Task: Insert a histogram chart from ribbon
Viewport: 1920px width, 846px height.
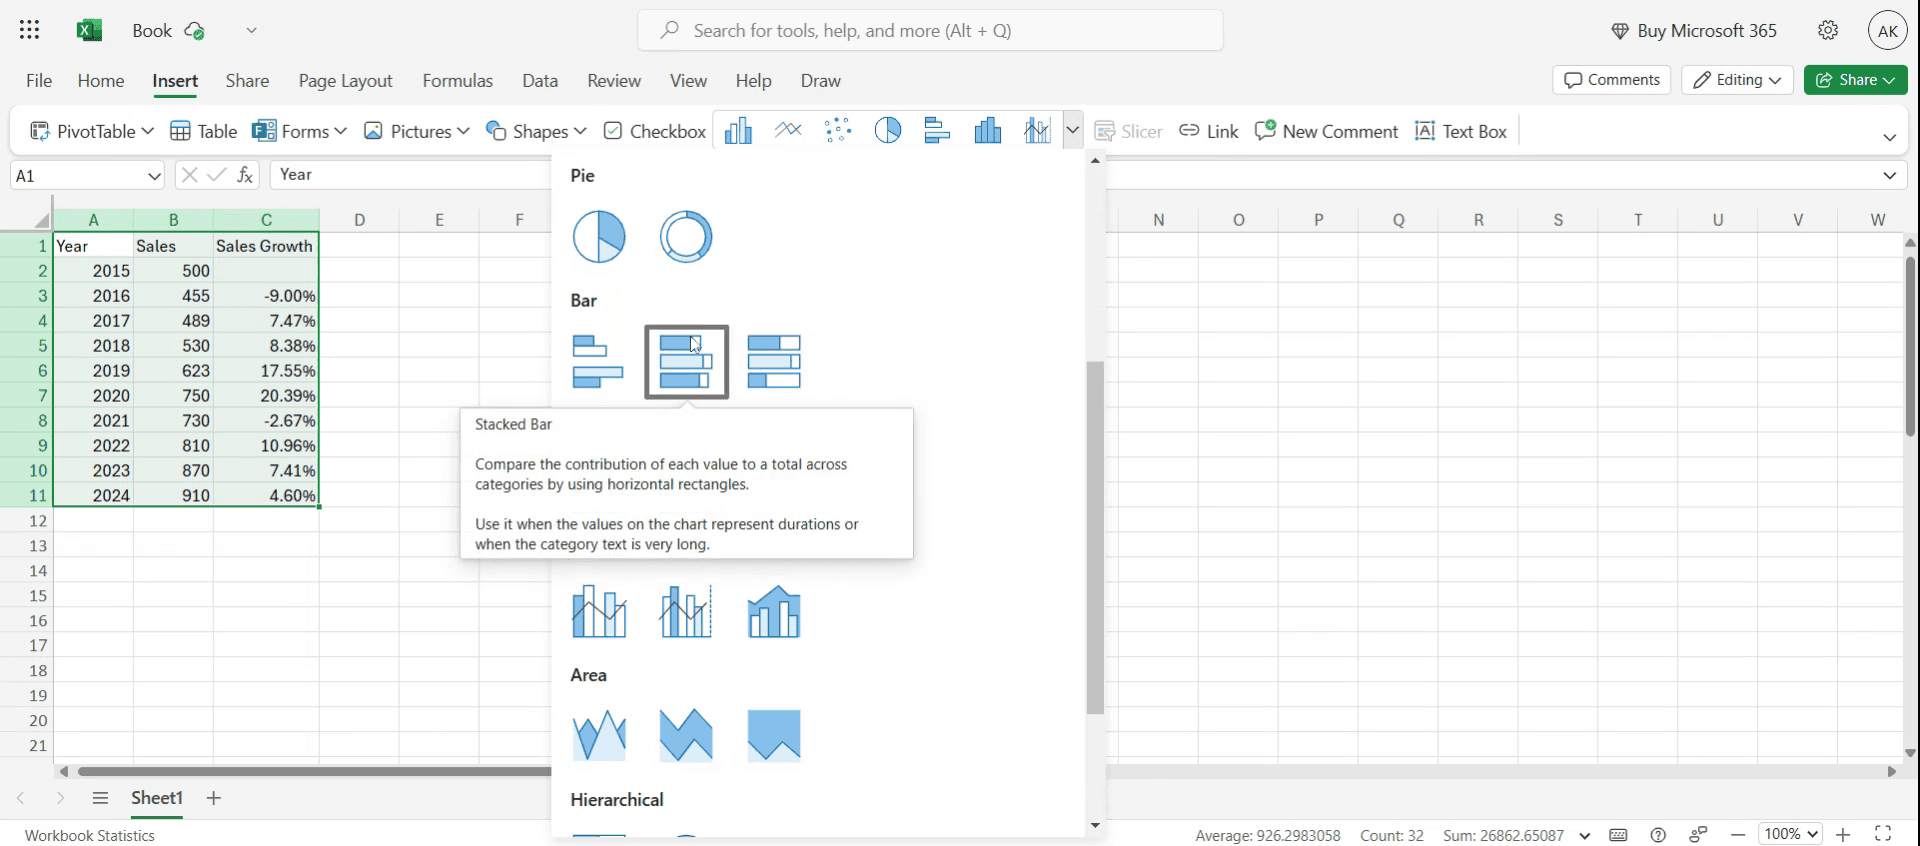Action: pos(987,131)
